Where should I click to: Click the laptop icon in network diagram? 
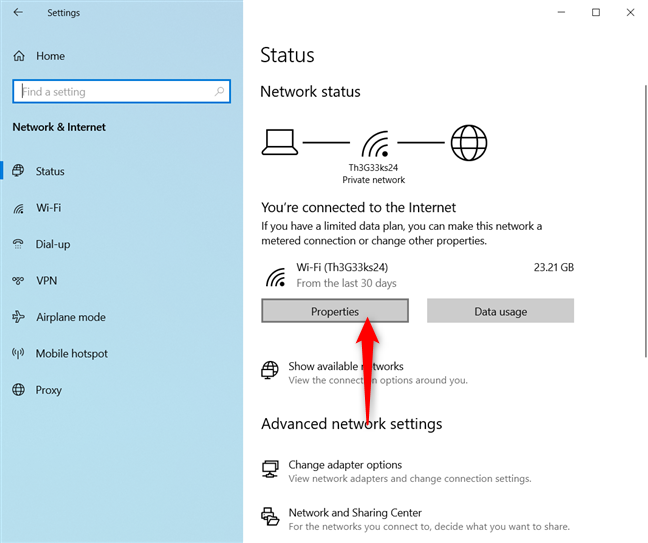pos(280,142)
